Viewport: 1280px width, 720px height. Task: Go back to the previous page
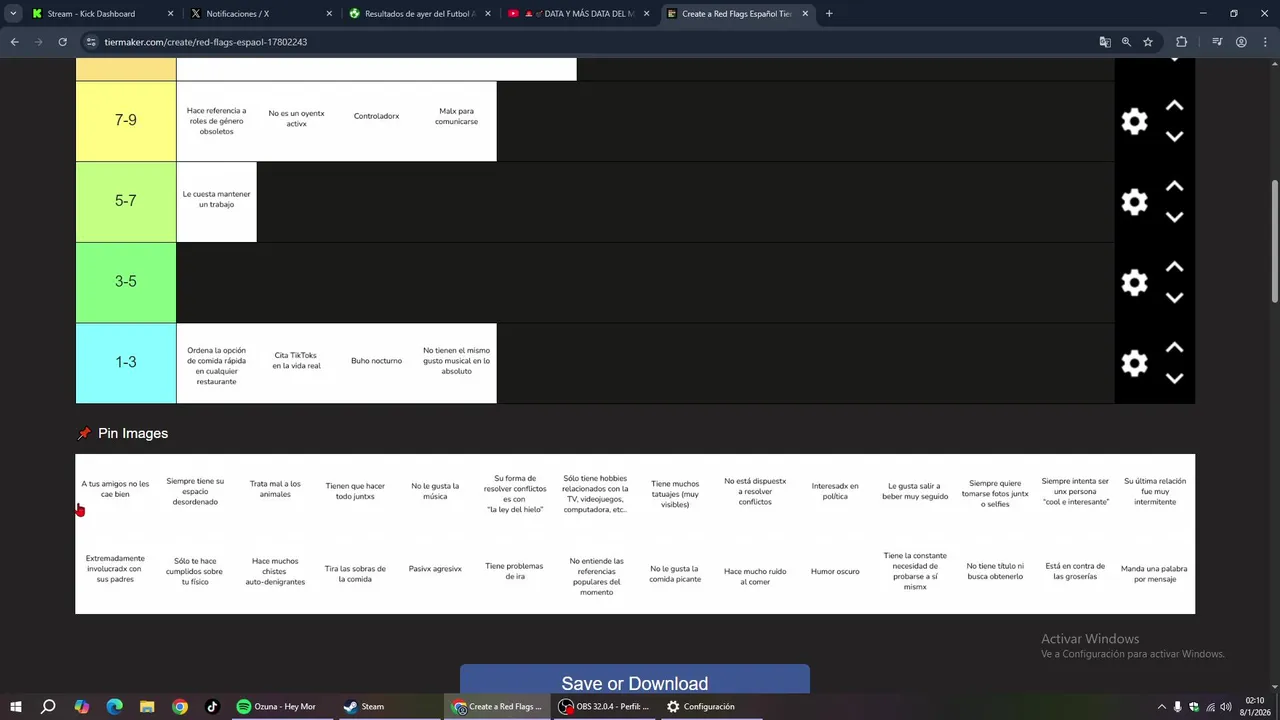coord(14,42)
